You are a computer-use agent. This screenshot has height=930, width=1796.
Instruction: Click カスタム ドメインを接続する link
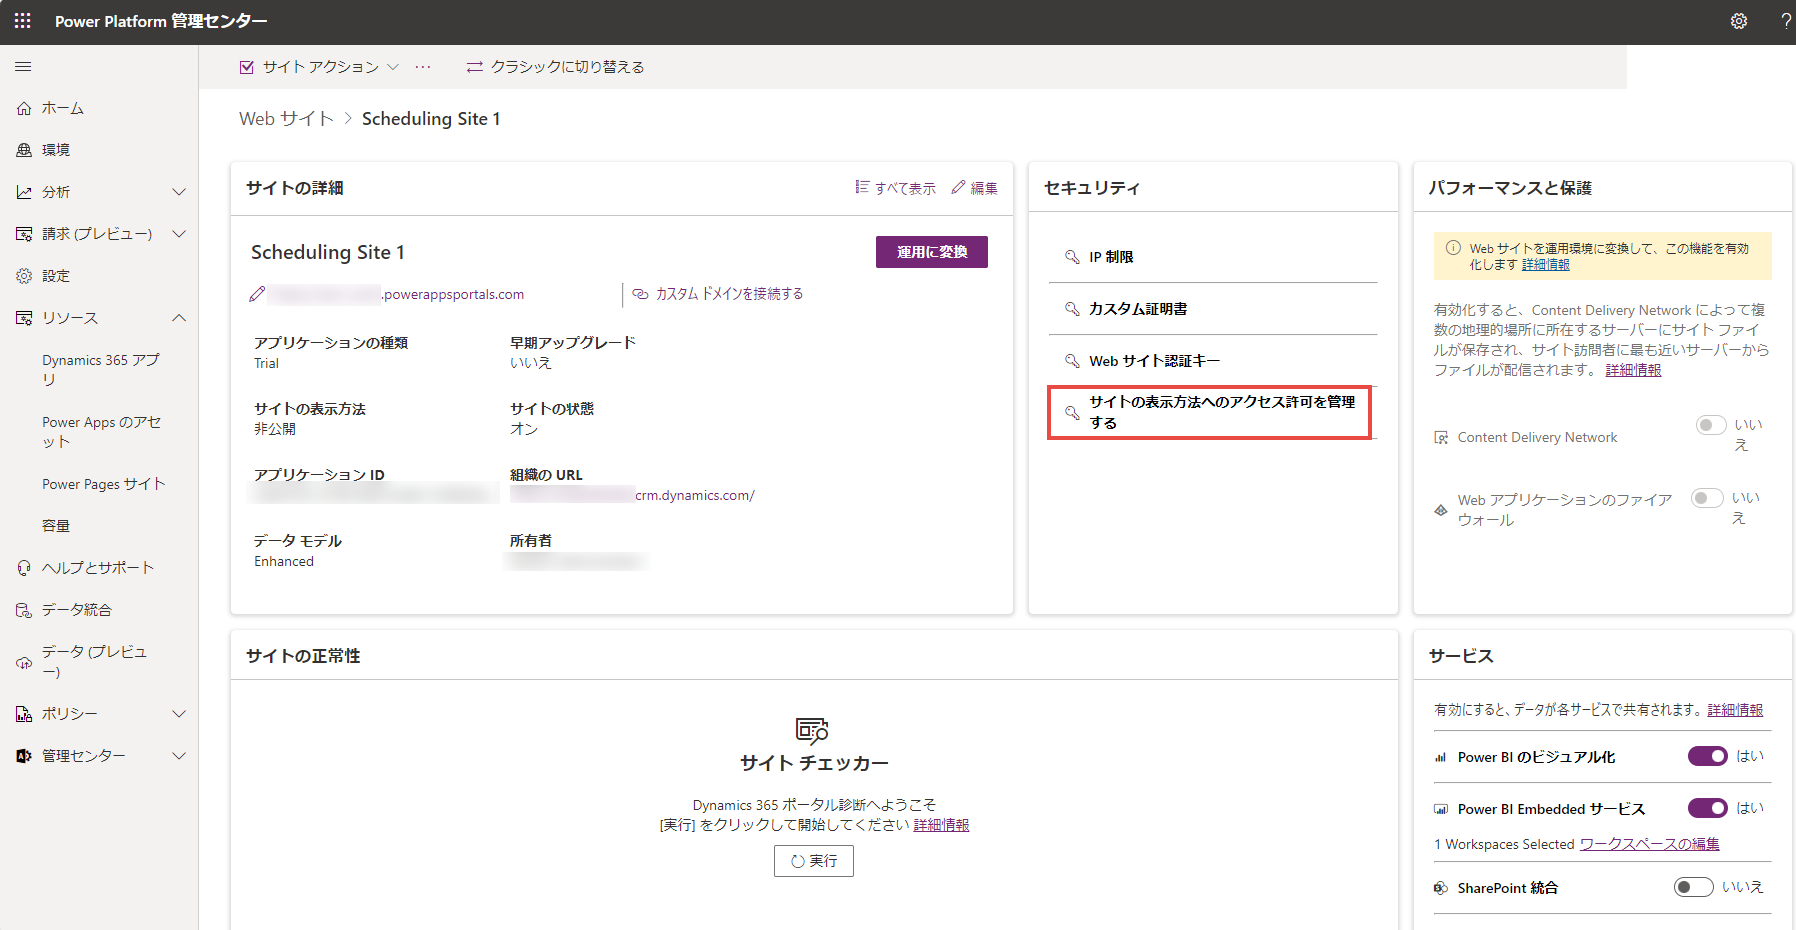click(x=729, y=294)
